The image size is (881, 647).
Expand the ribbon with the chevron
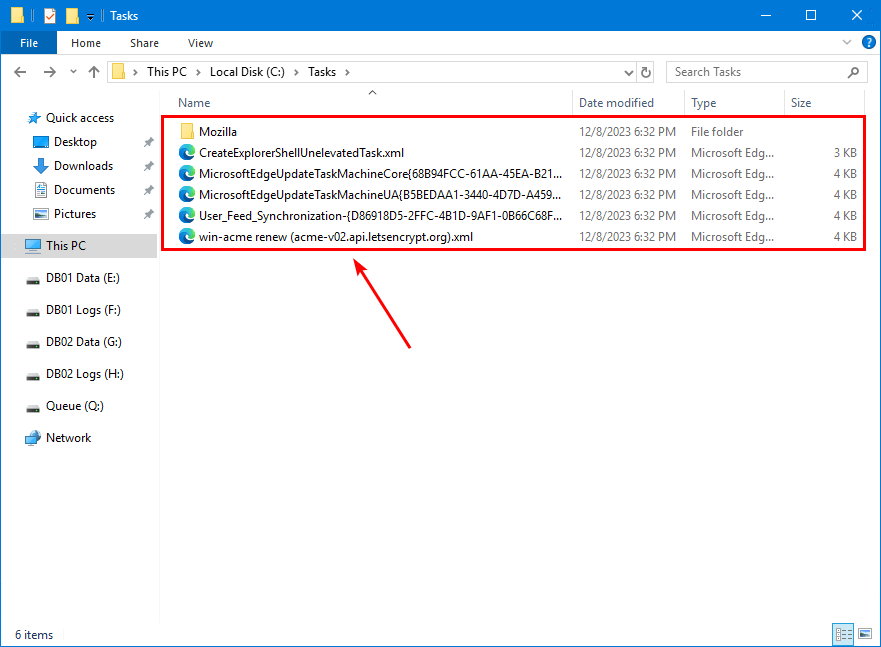click(847, 43)
